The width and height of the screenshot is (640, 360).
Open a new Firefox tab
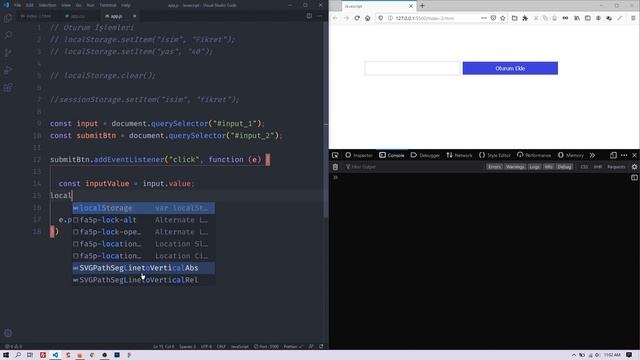pyautogui.click(x=422, y=6)
